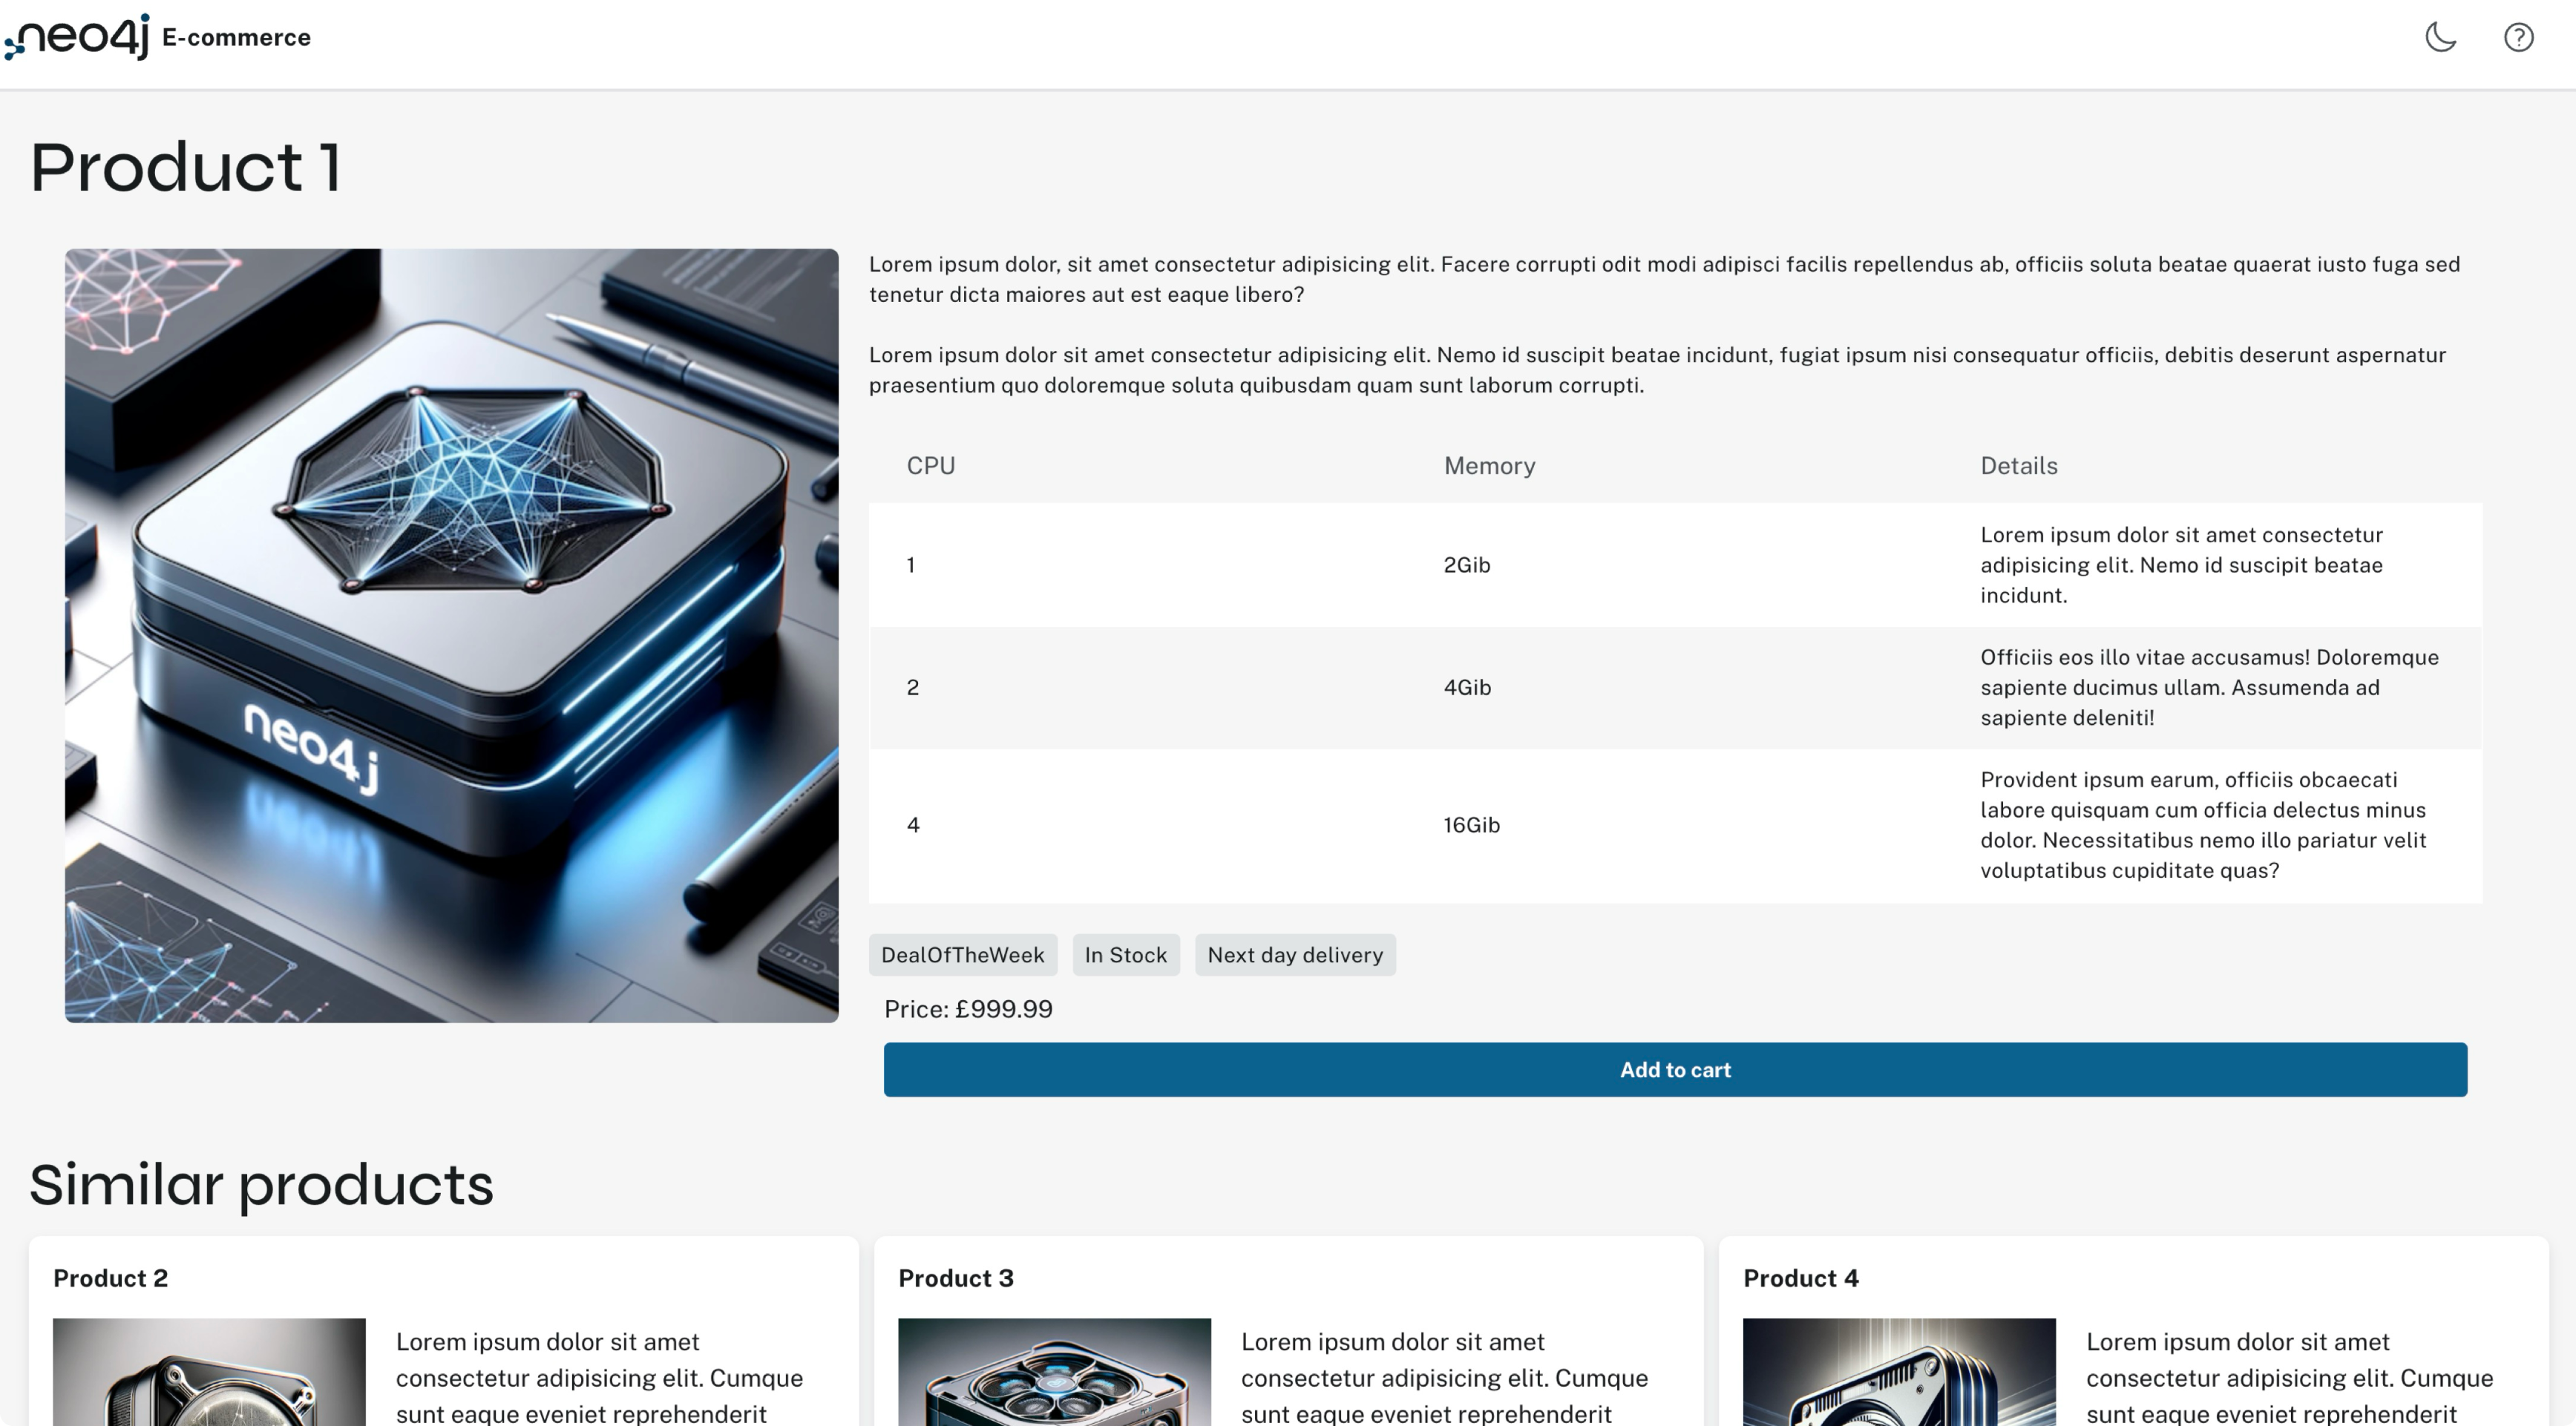Image resolution: width=2576 pixels, height=1426 pixels.
Task: Click the Memory column header
Action: [1489, 466]
